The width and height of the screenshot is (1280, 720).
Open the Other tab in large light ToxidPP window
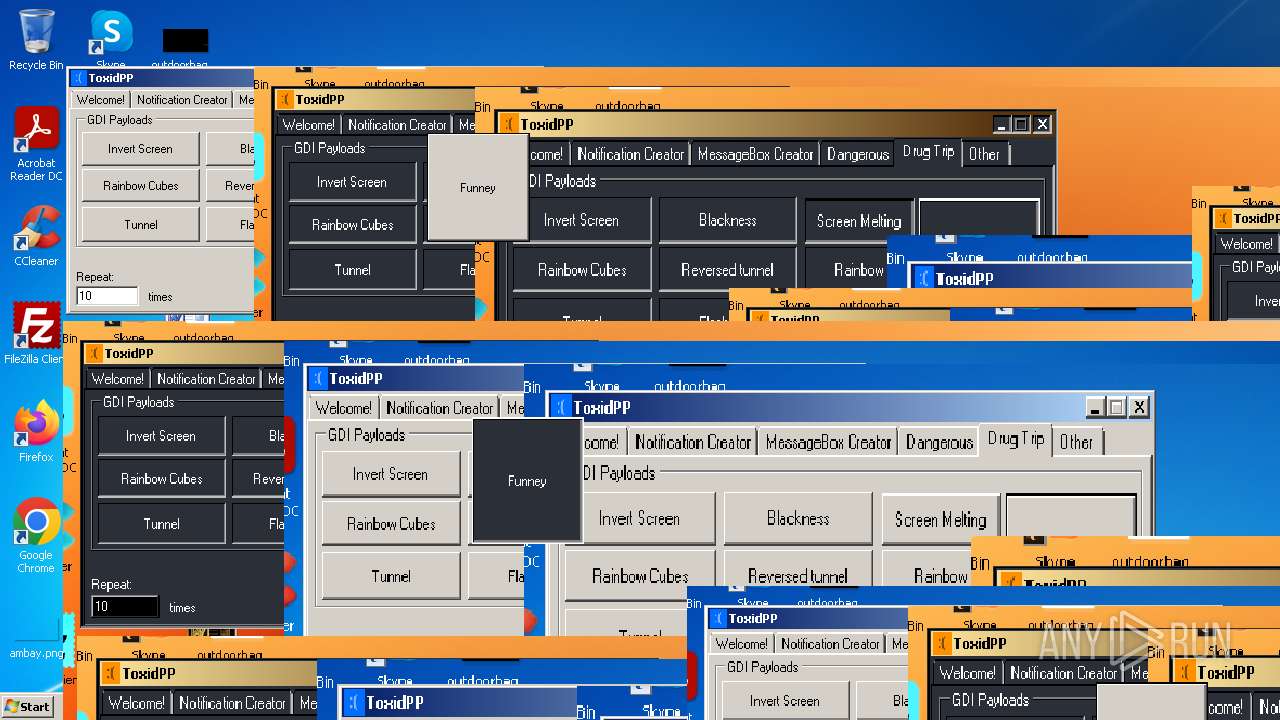1076,442
